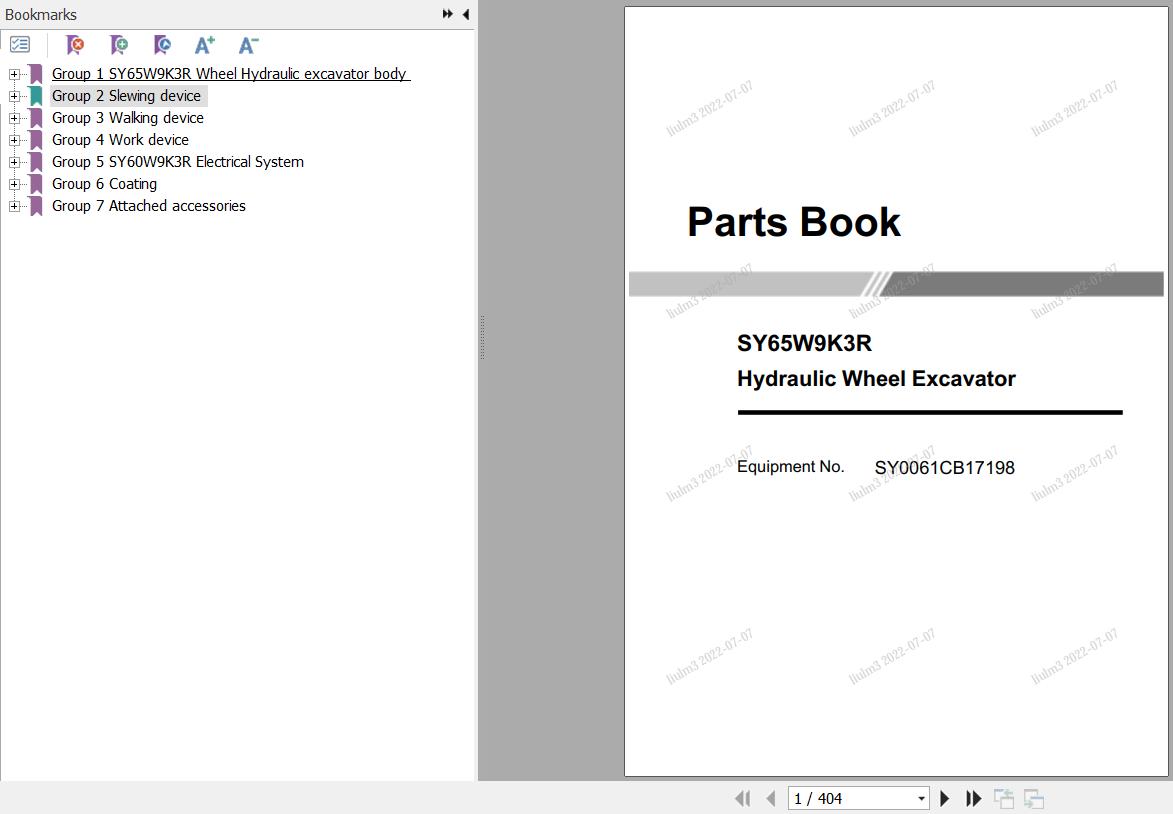This screenshot has height=814, width=1173.
Task: Open the page number dropdown arrow
Action: pyautogui.click(x=921, y=799)
